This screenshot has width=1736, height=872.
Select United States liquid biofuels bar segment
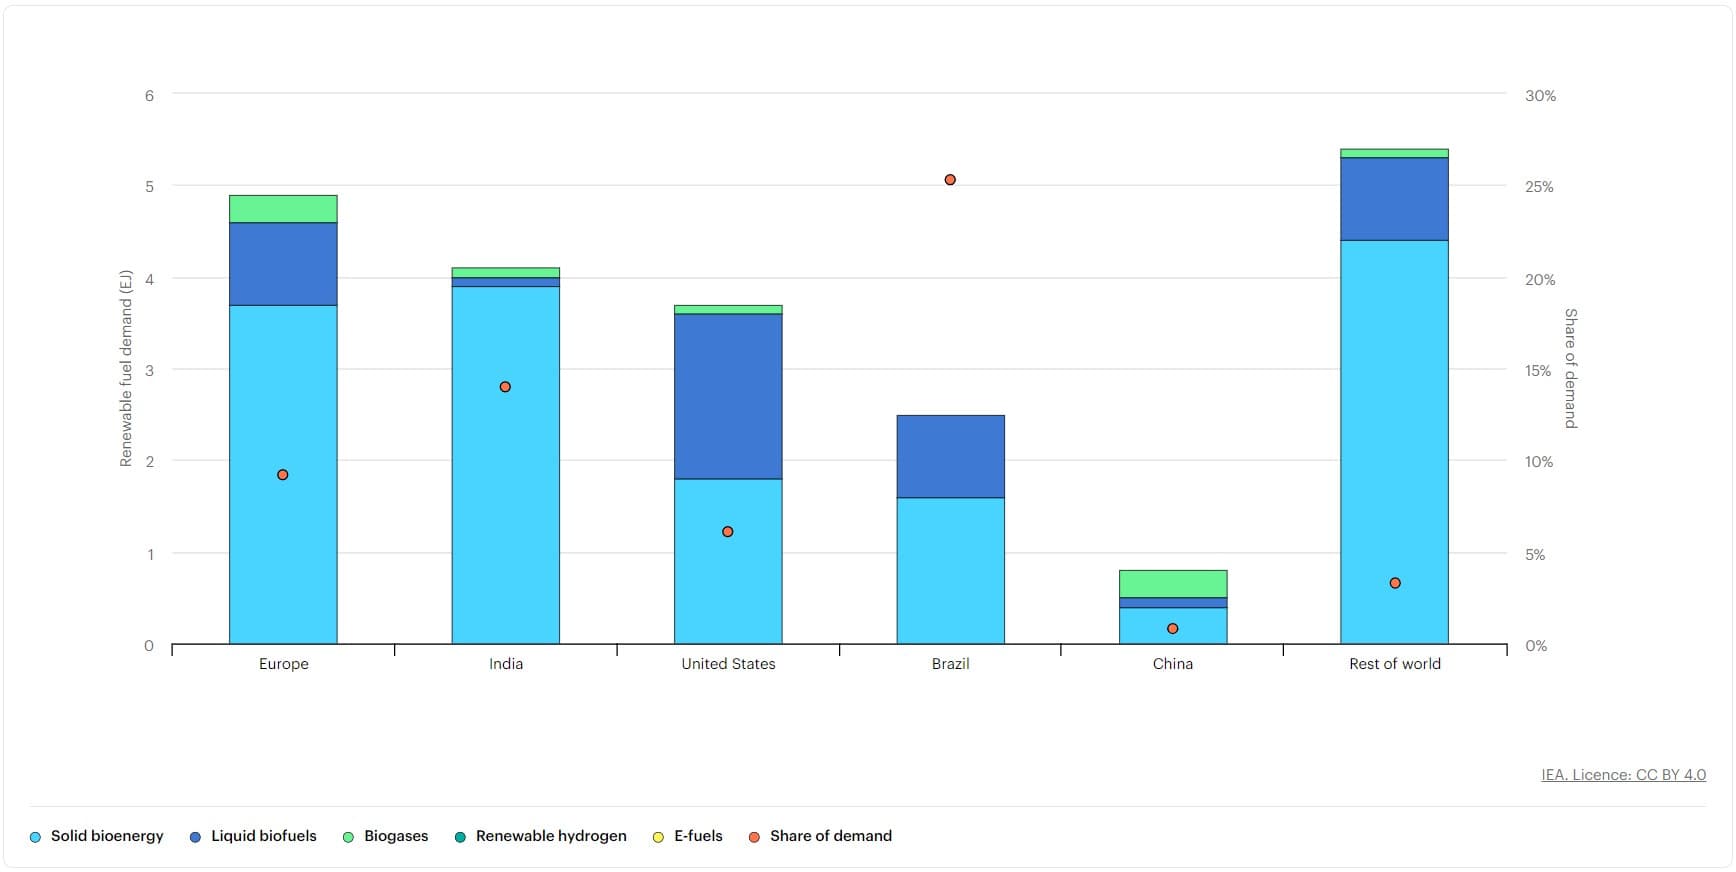728,396
